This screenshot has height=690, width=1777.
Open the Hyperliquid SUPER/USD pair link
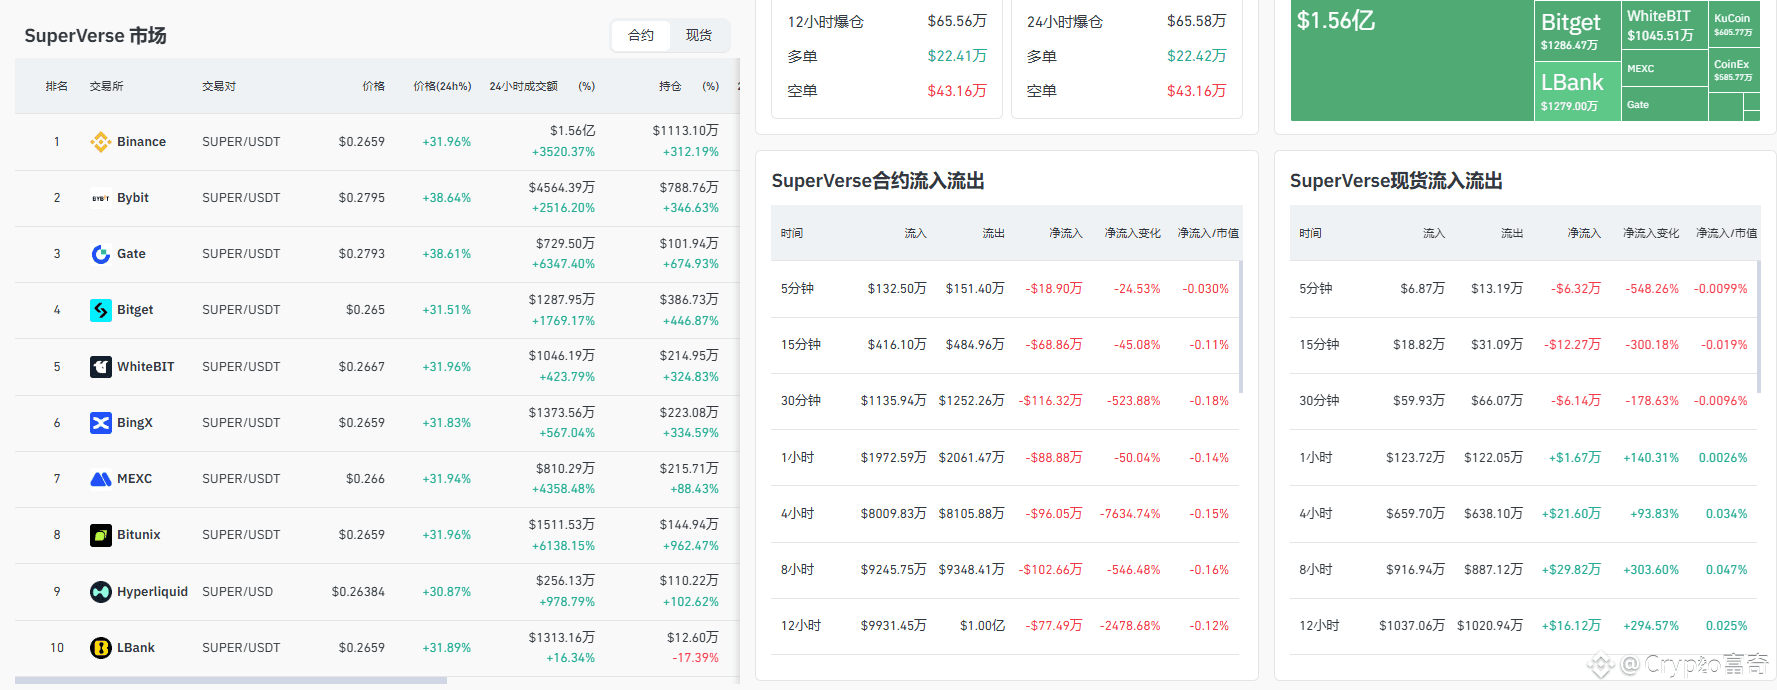(237, 592)
